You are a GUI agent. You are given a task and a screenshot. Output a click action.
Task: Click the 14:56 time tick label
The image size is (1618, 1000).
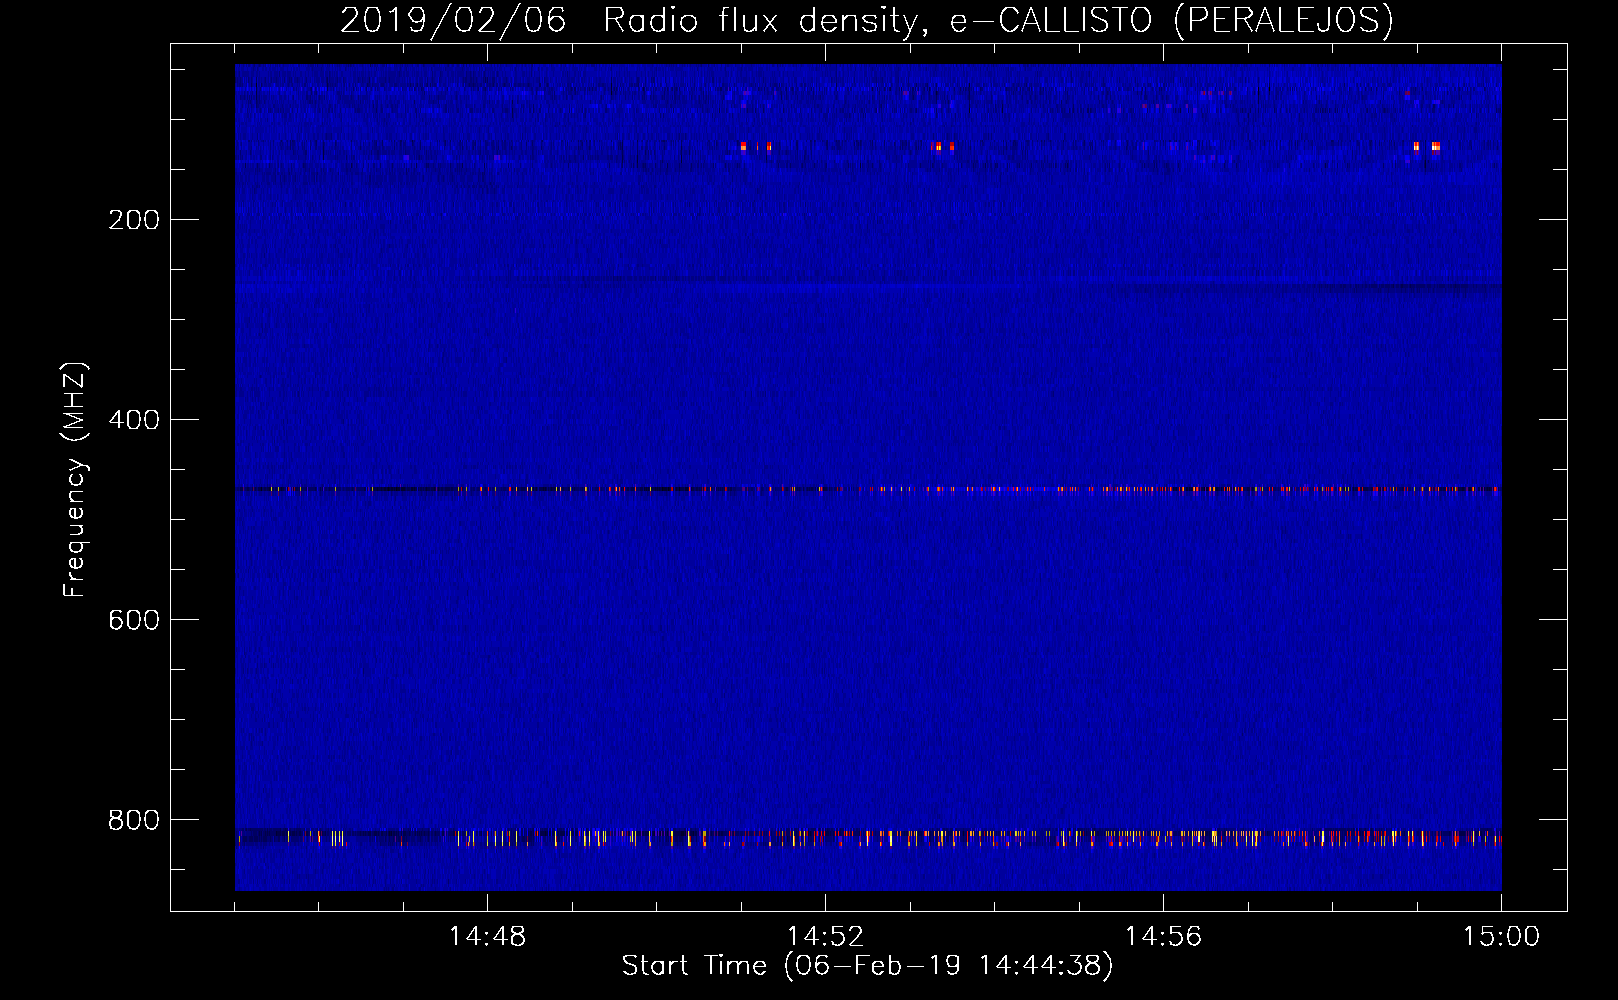(x=1163, y=937)
